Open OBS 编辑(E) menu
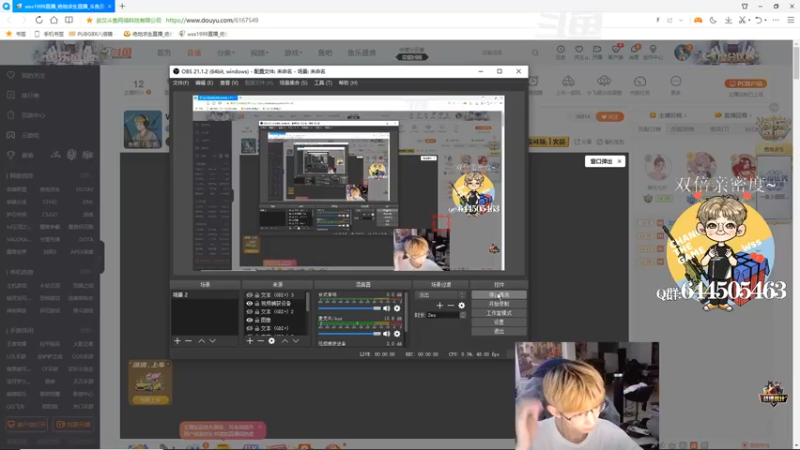The height and width of the screenshot is (450, 800). [x=204, y=83]
